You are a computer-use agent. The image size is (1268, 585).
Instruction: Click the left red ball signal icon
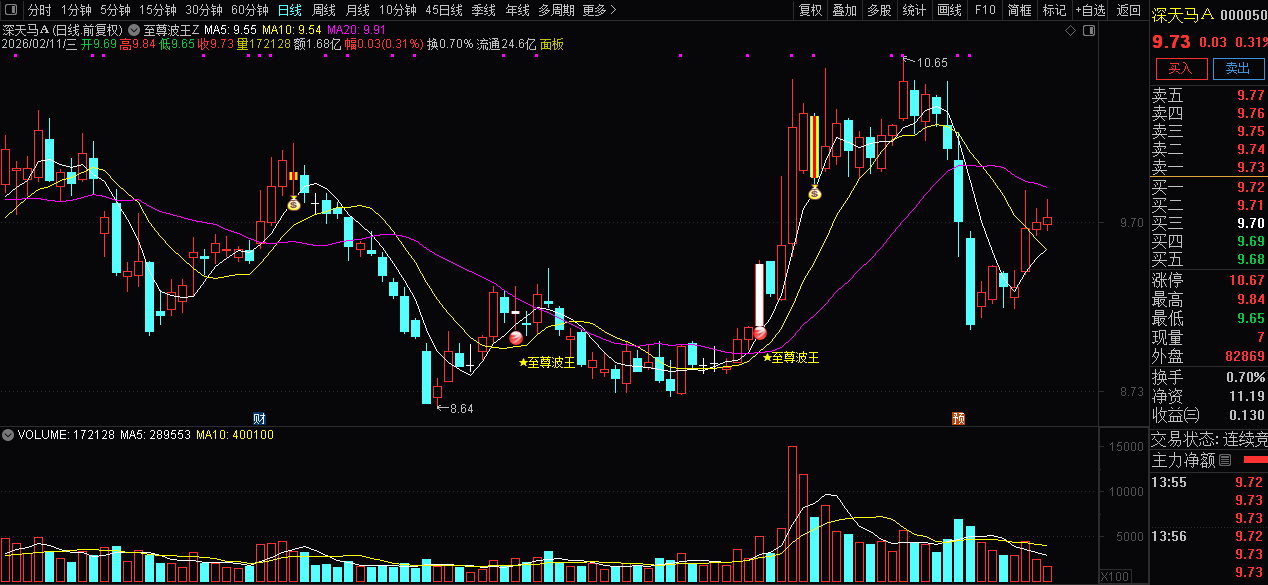coord(516,338)
